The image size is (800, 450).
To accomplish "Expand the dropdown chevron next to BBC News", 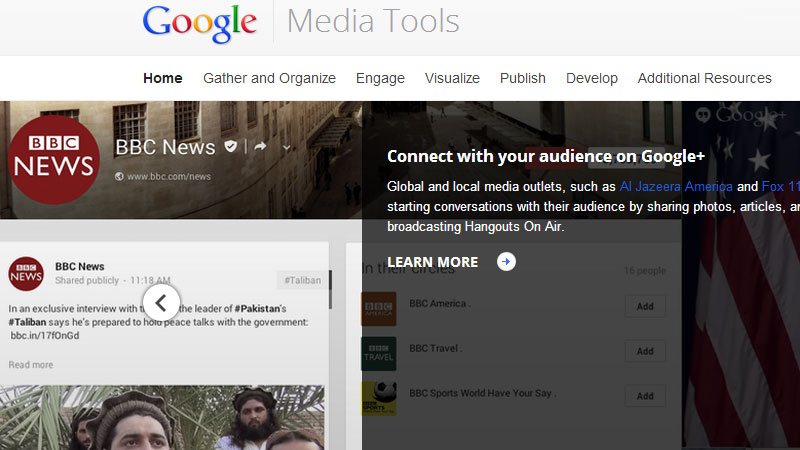I will click(x=287, y=147).
